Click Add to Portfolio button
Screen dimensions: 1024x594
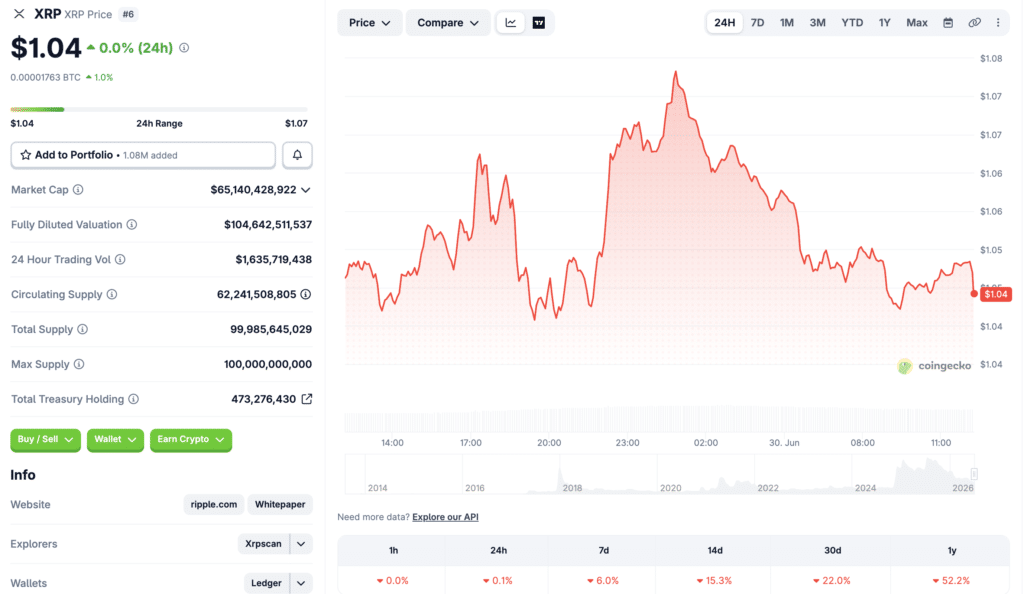143,155
